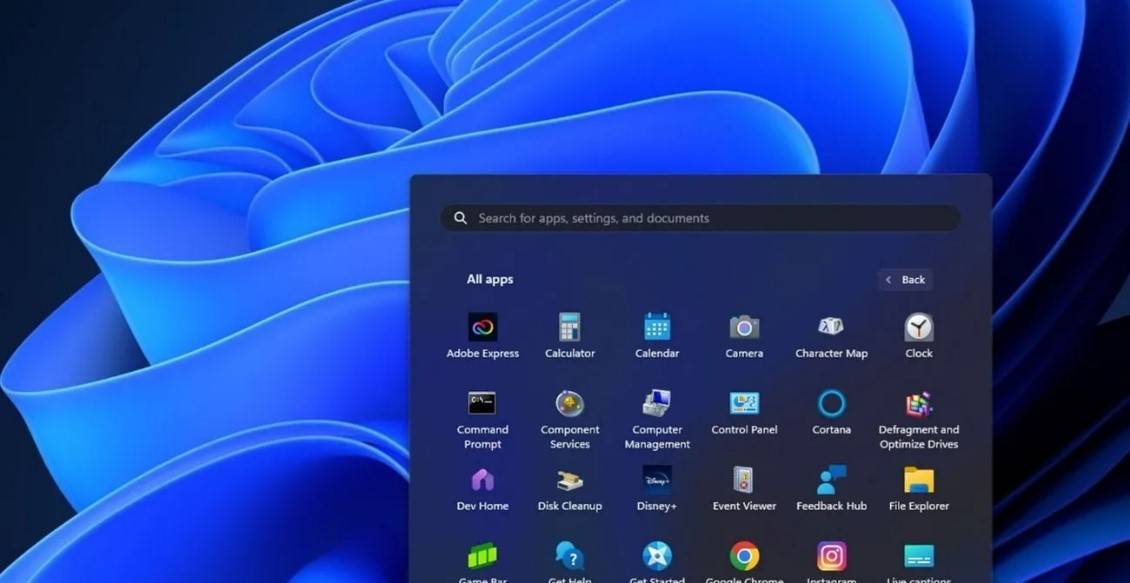Open Defragment and Optimize Drives
The image size is (1130, 583).
pyautogui.click(x=918, y=404)
